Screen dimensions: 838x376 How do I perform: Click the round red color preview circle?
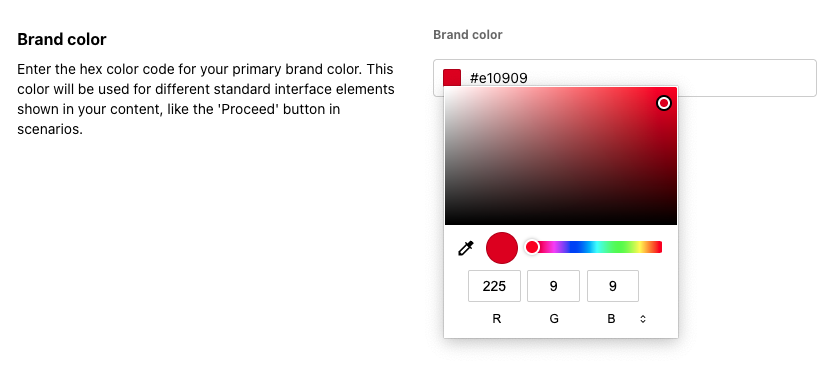pos(502,248)
